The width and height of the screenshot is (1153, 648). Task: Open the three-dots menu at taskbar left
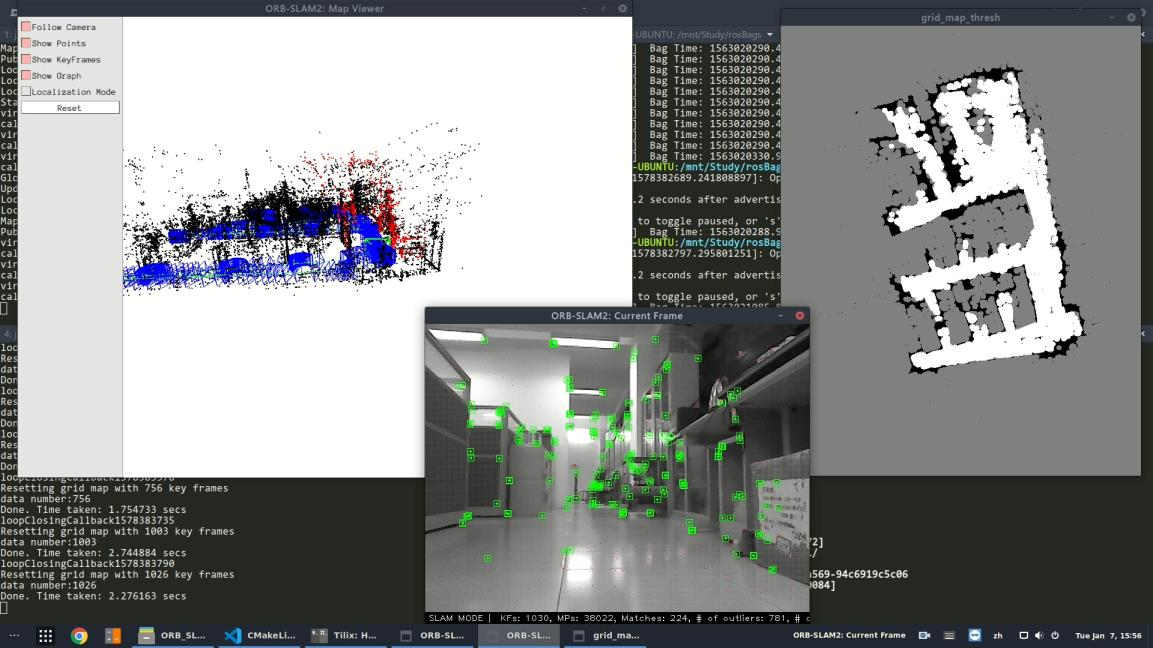[14, 635]
